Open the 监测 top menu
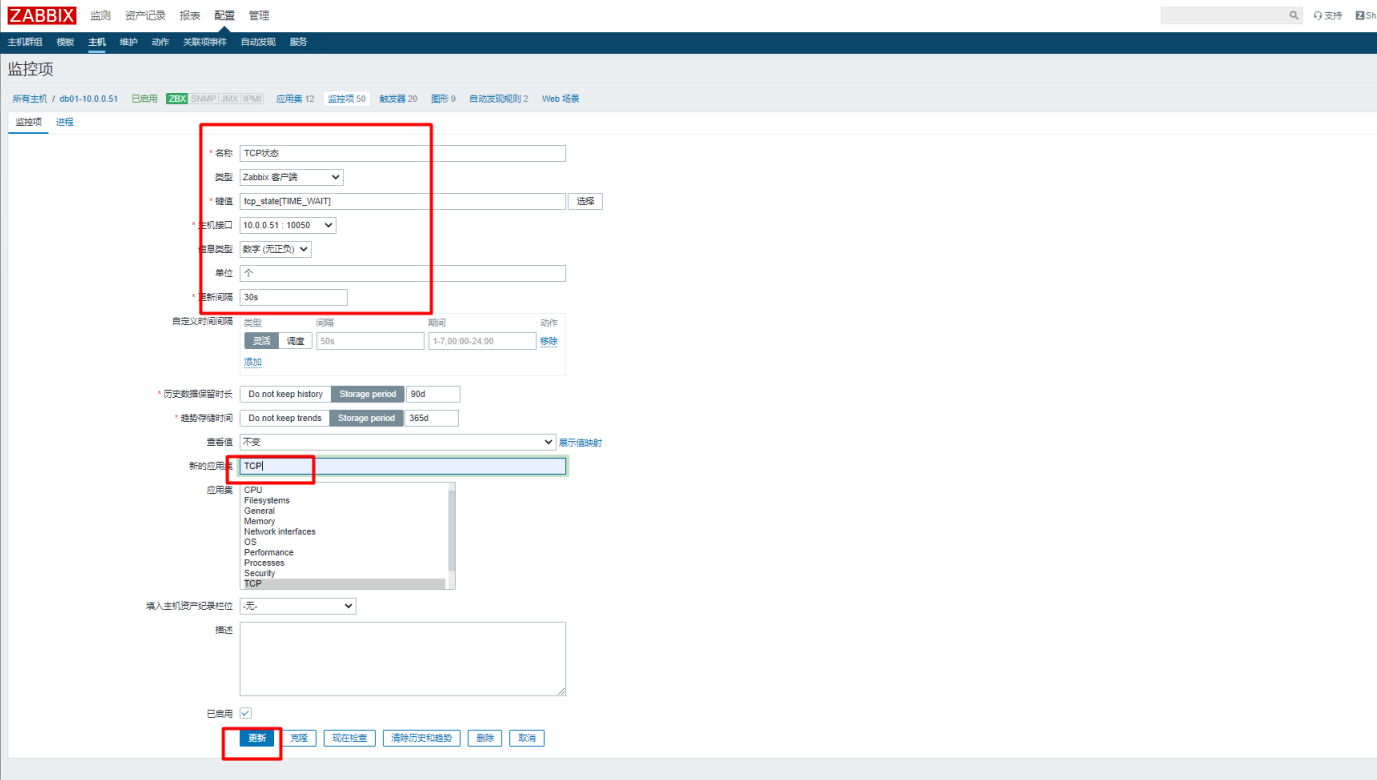This screenshot has width=1377, height=780. tap(100, 15)
